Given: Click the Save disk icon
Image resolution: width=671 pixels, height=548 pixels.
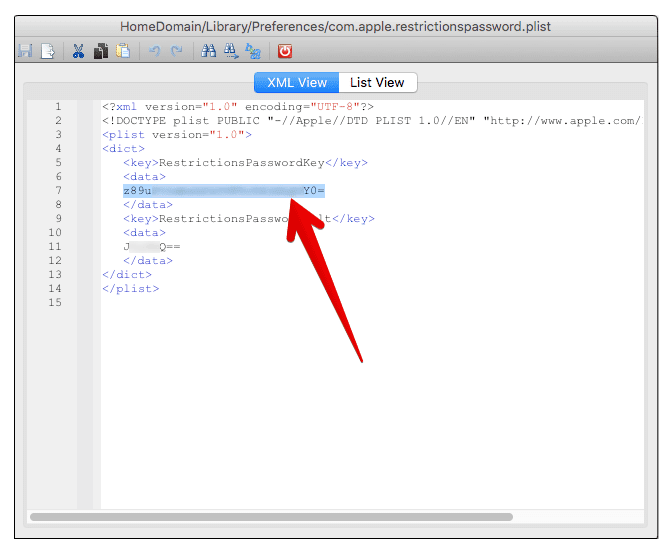Looking at the screenshot, I should pyautogui.click(x=25, y=51).
